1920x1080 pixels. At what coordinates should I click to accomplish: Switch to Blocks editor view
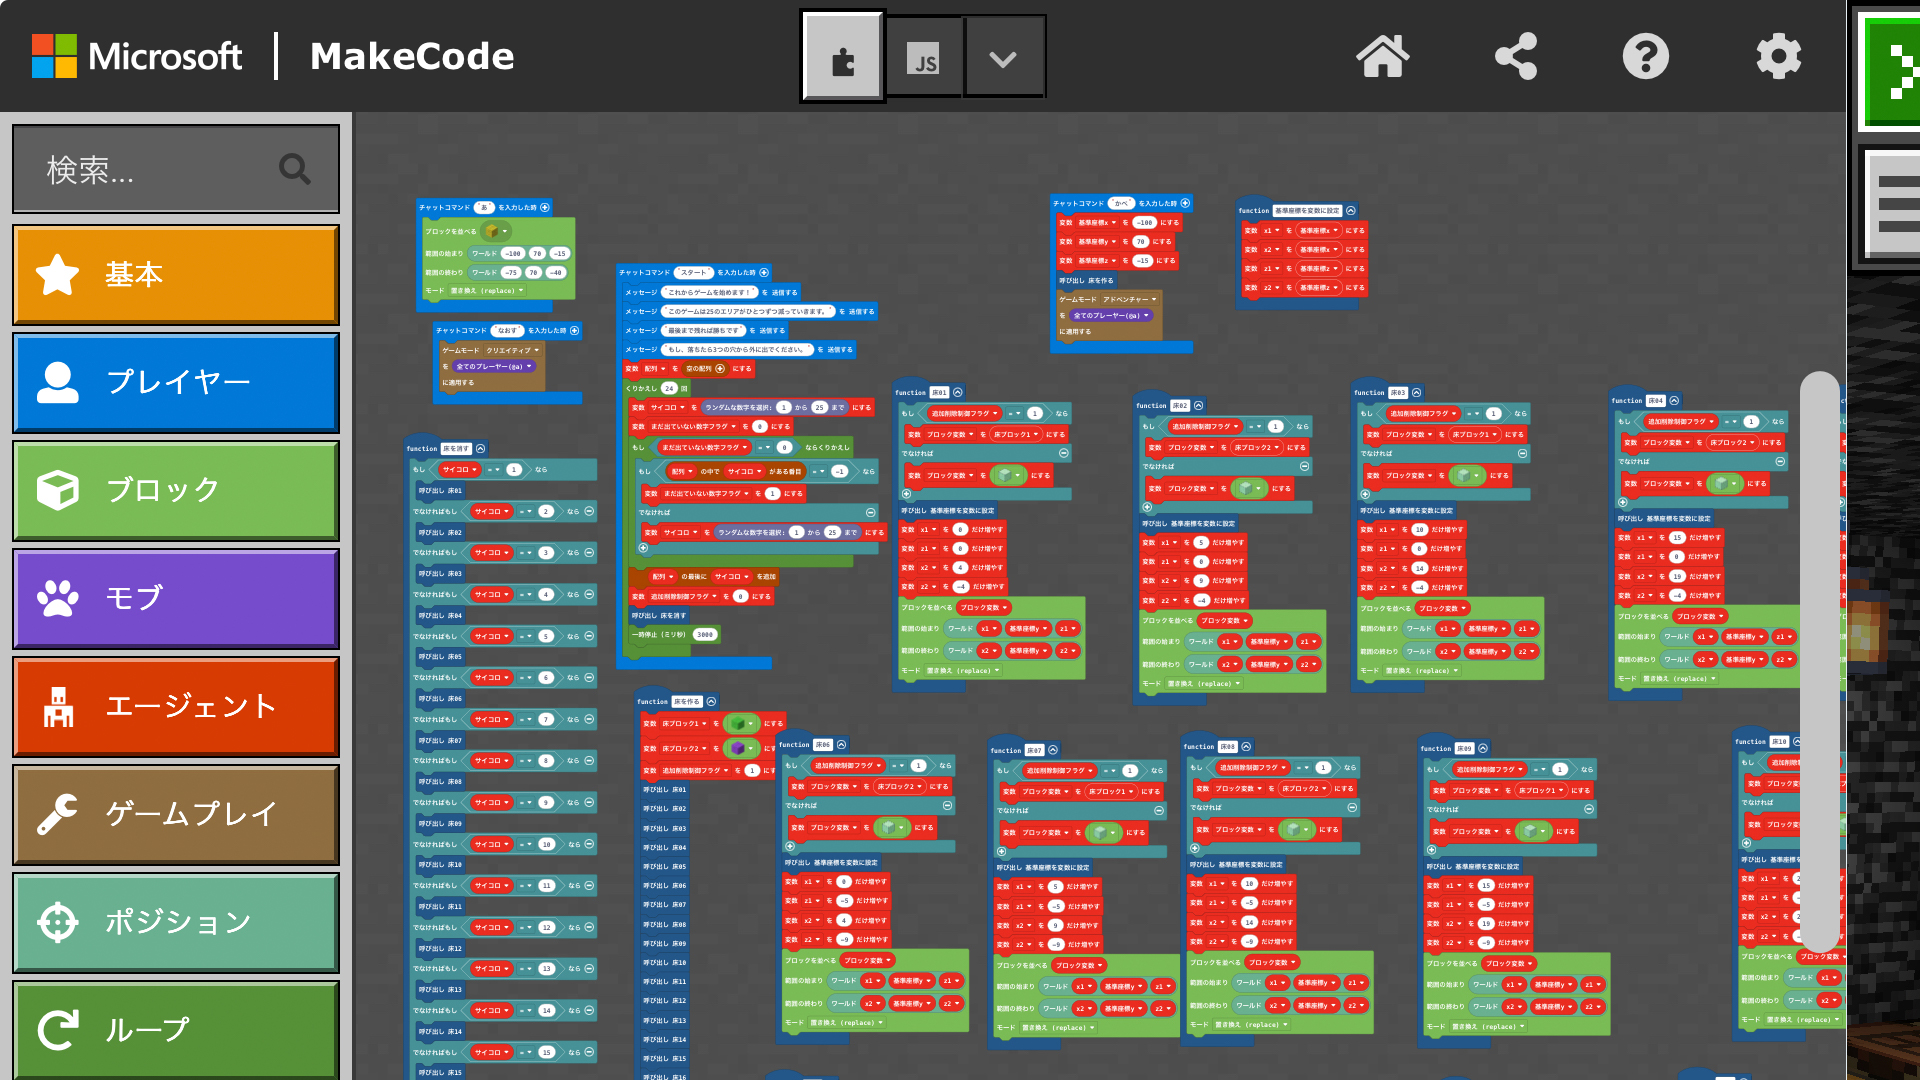(843, 58)
